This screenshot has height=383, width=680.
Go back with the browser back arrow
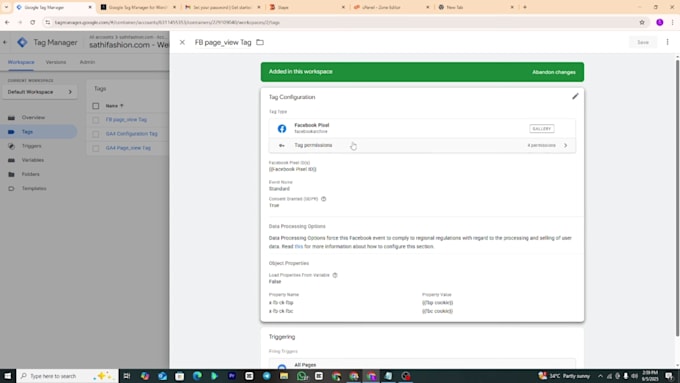pos(7,22)
